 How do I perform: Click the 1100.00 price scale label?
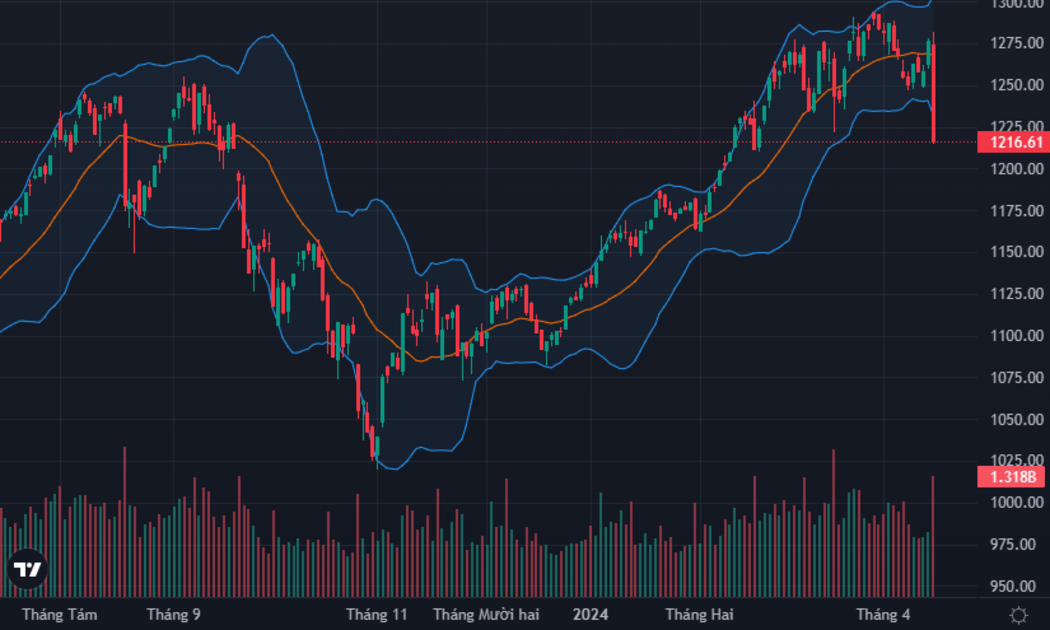[x=1017, y=335]
